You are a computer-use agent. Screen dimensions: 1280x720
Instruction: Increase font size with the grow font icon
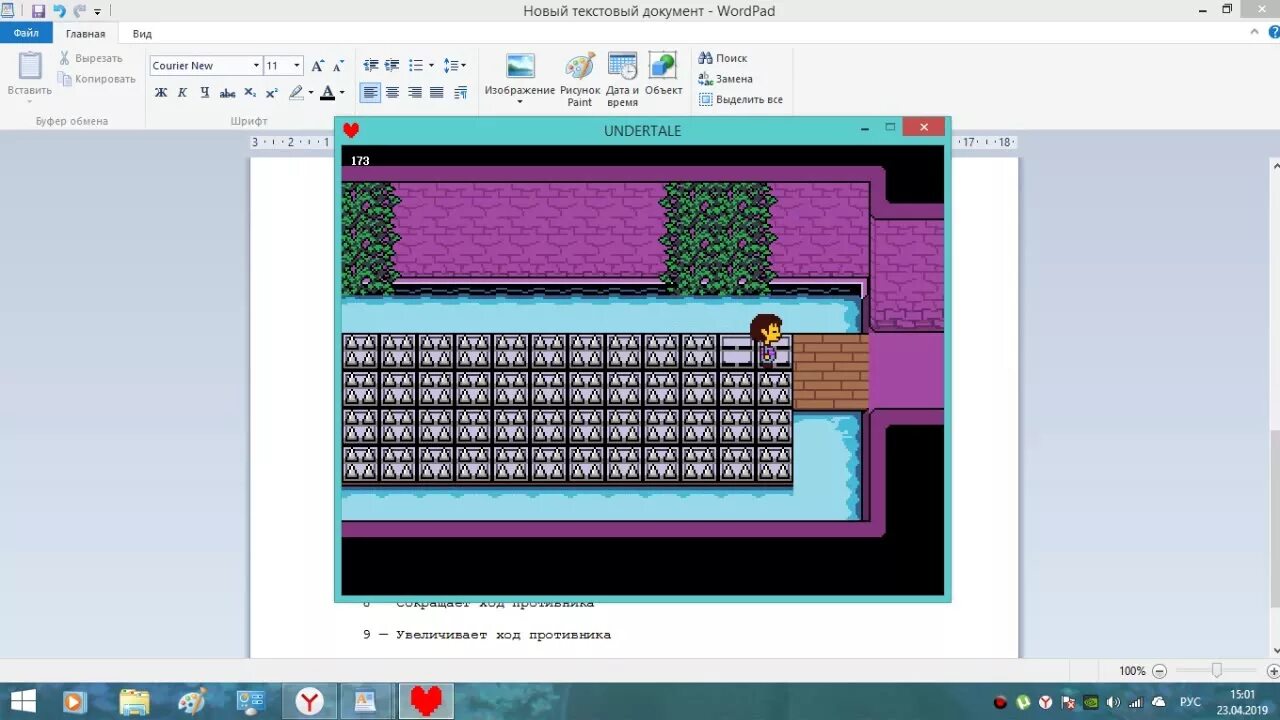point(318,66)
